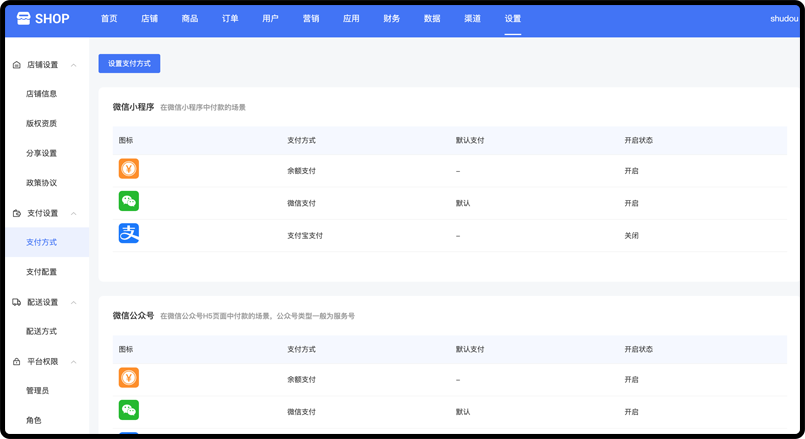Open 角色 in the sidebar
This screenshot has height=439, width=805.
click(33, 420)
